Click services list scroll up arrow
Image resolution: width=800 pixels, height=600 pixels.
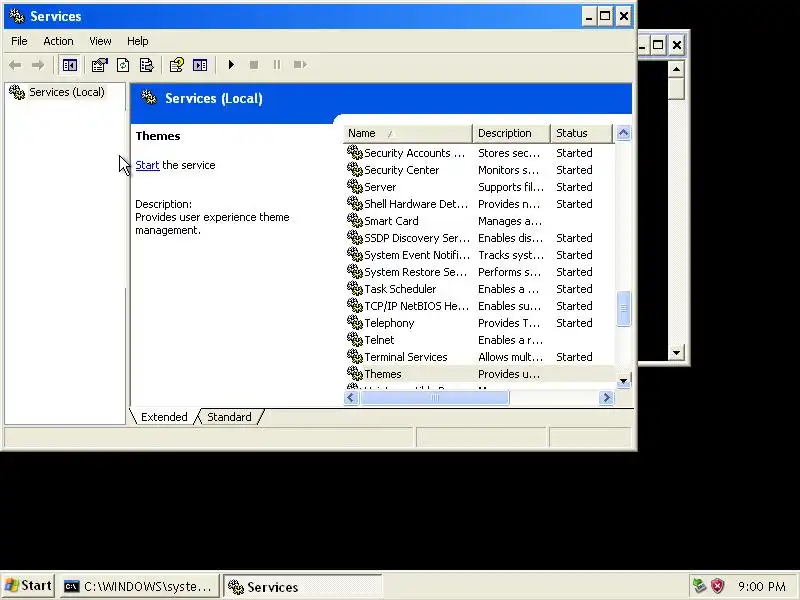623,133
